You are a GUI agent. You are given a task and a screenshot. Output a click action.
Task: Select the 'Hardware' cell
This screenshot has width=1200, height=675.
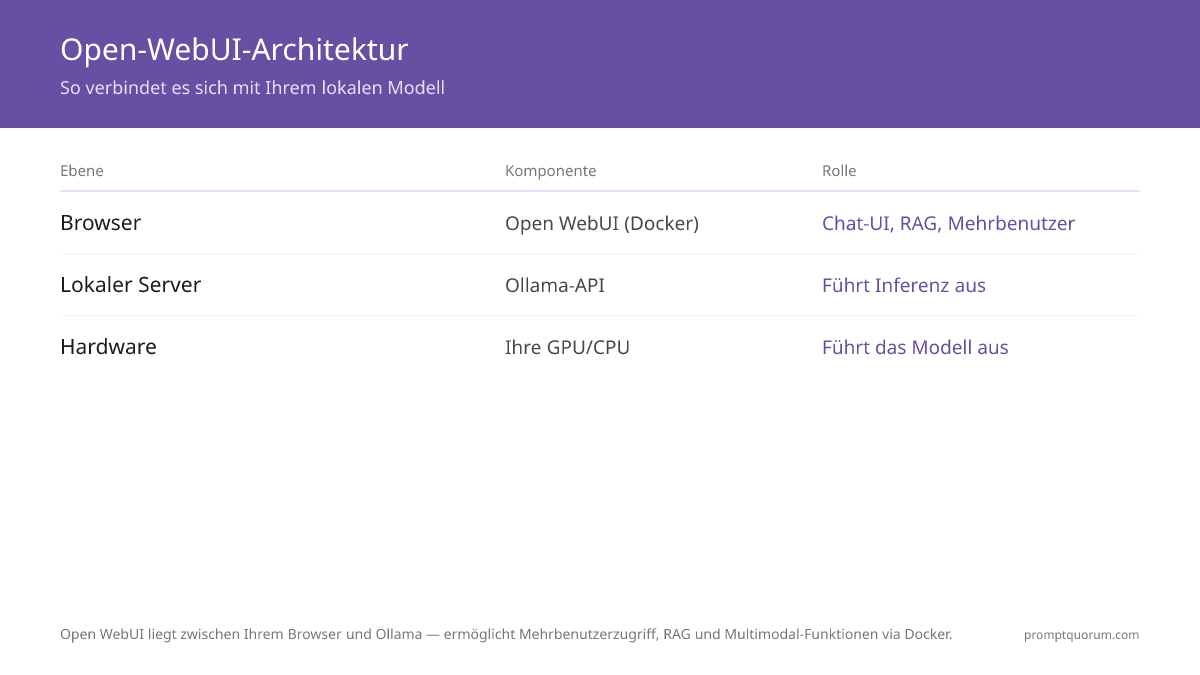pos(108,347)
